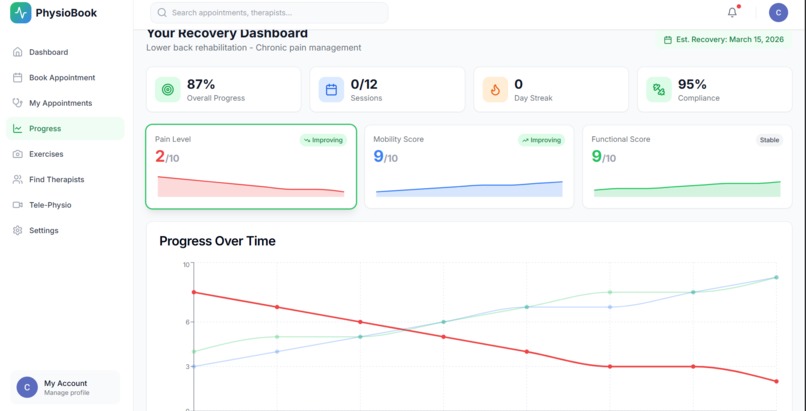Click the 9/10 Mobility Score value
Screen dimensions: 806x411
(386, 157)
